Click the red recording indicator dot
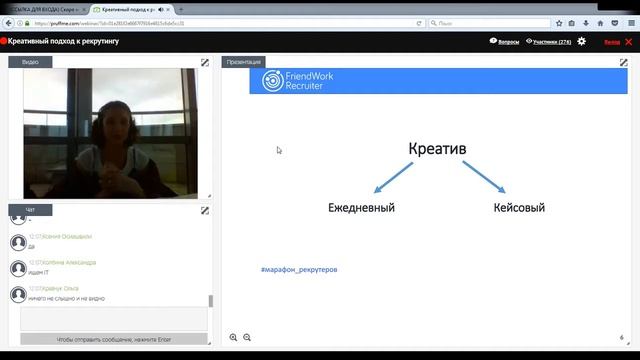The width and height of the screenshot is (640, 360). click(x=4, y=41)
